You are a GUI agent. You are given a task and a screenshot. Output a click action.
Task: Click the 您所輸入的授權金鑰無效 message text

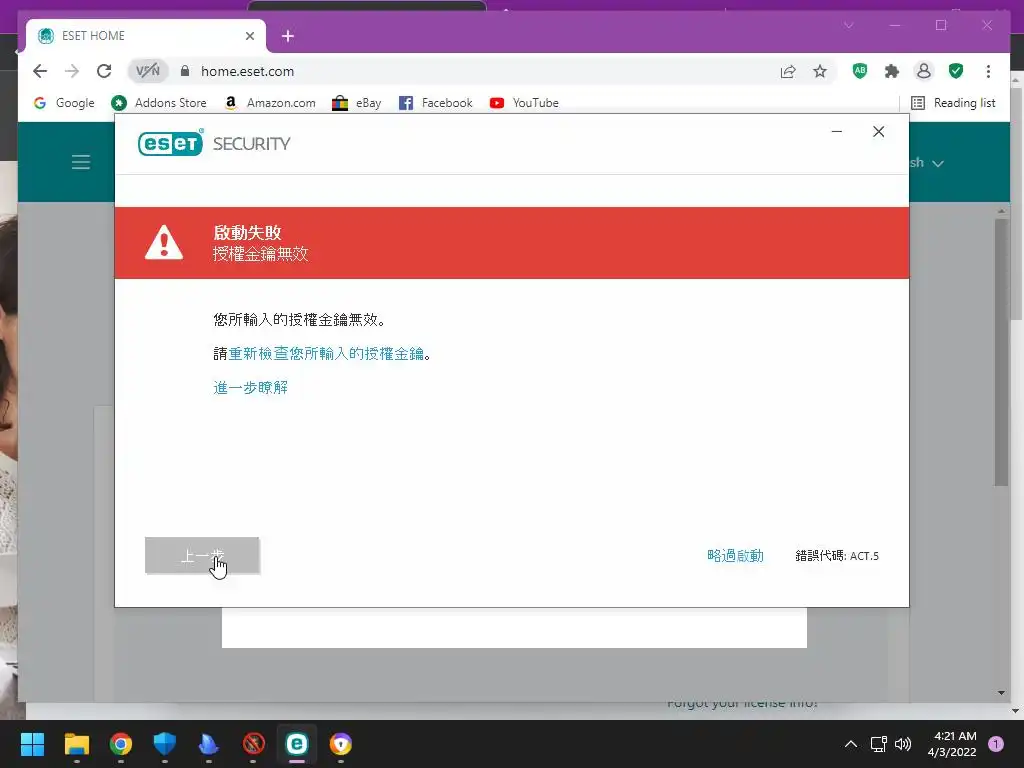pyautogui.click(x=299, y=319)
